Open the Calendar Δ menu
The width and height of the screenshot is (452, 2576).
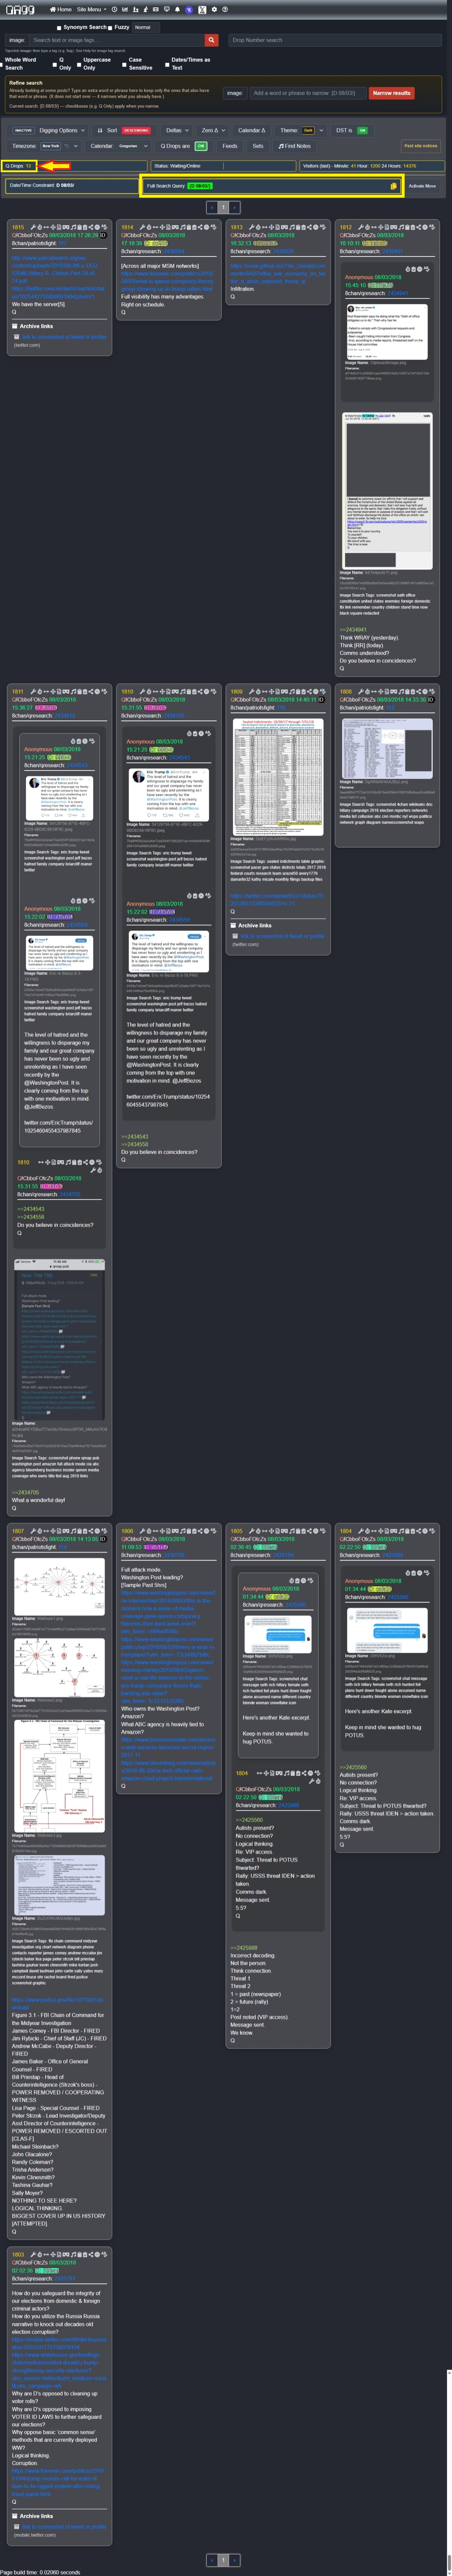pyautogui.click(x=252, y=130)
